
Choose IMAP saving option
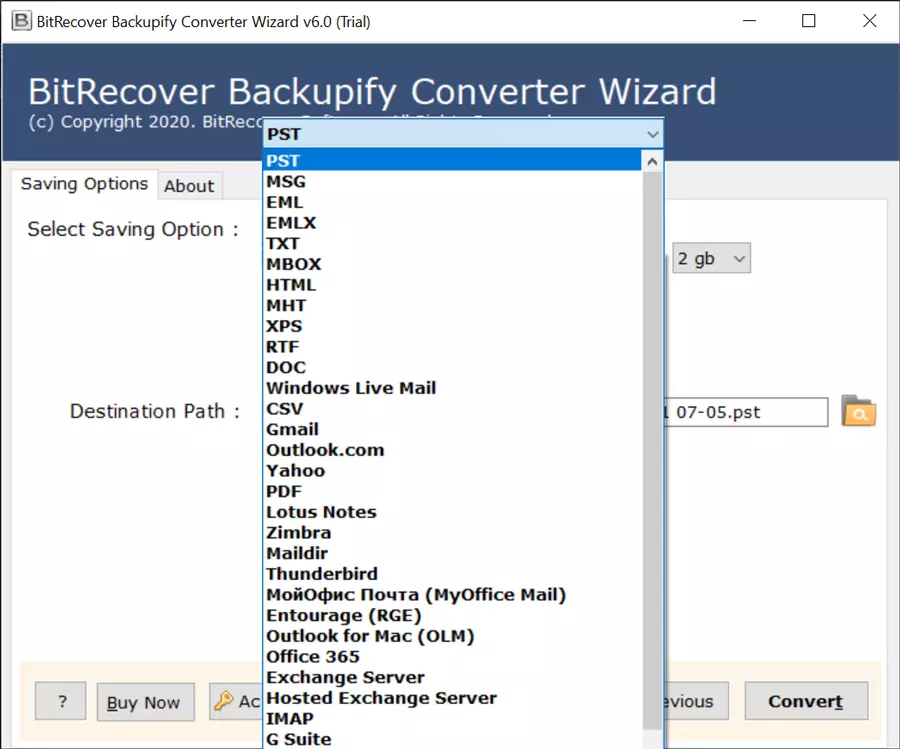click(452, 719)
